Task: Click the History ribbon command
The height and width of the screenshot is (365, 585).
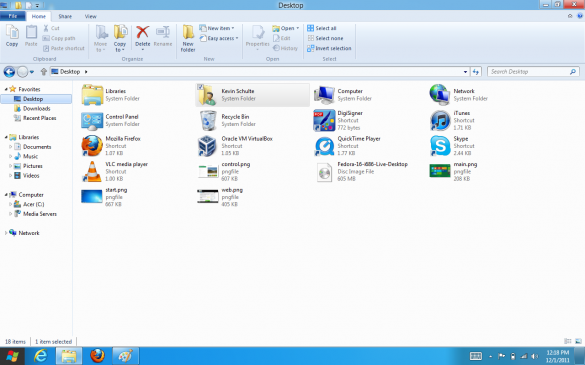Action: [x=285, y=48]
